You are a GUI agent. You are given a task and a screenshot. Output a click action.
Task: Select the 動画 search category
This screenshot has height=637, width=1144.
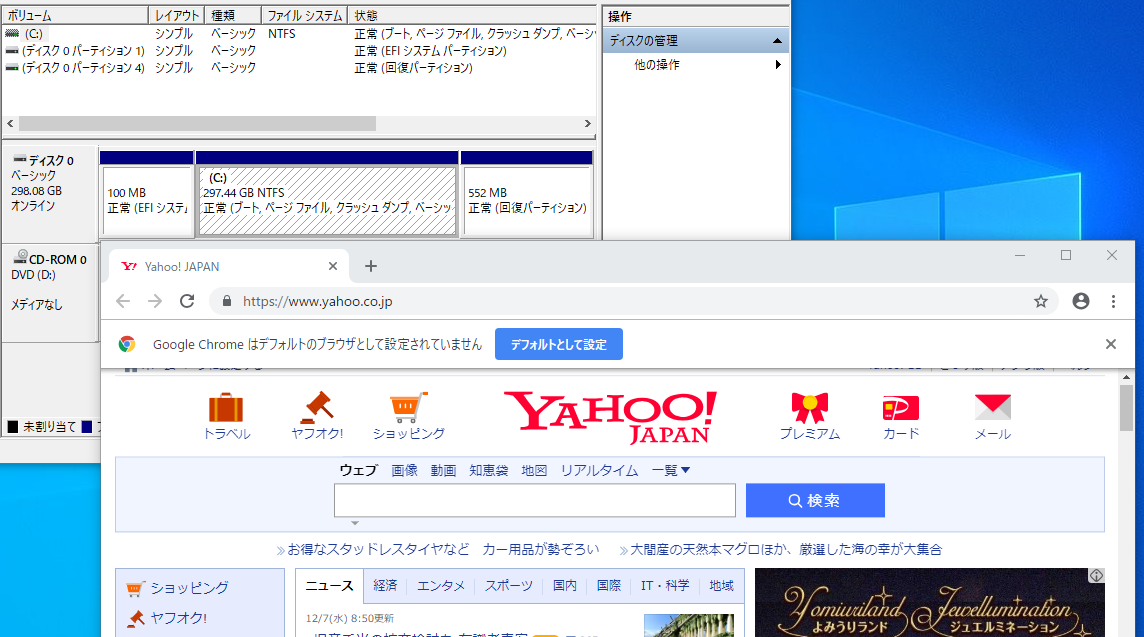click(443, 471)
